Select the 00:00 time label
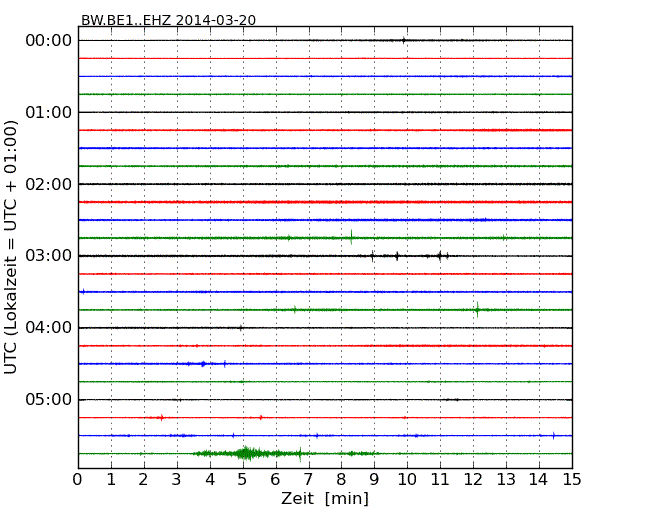This screenshot has height=520, width=650. click(x=49, y=41)
